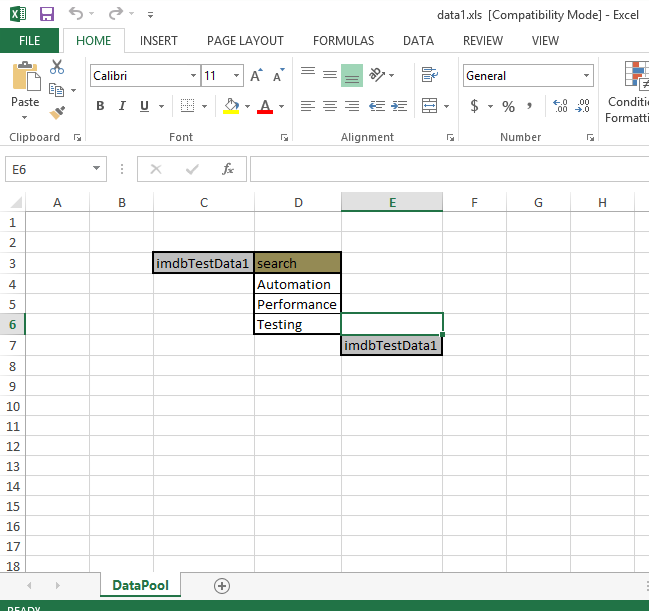Switch to the FORMULAS tab
Viewport: 649px width, 611px height.
(343, 41)
